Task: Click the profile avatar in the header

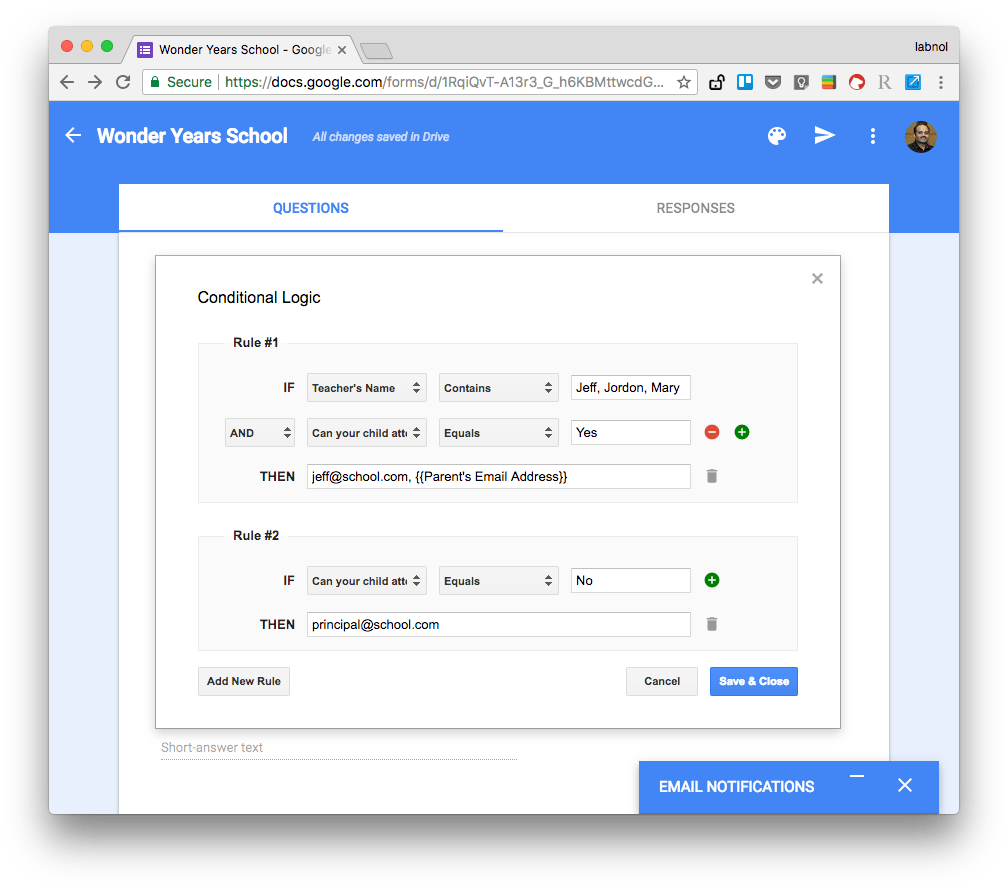Action: point(920,136)
